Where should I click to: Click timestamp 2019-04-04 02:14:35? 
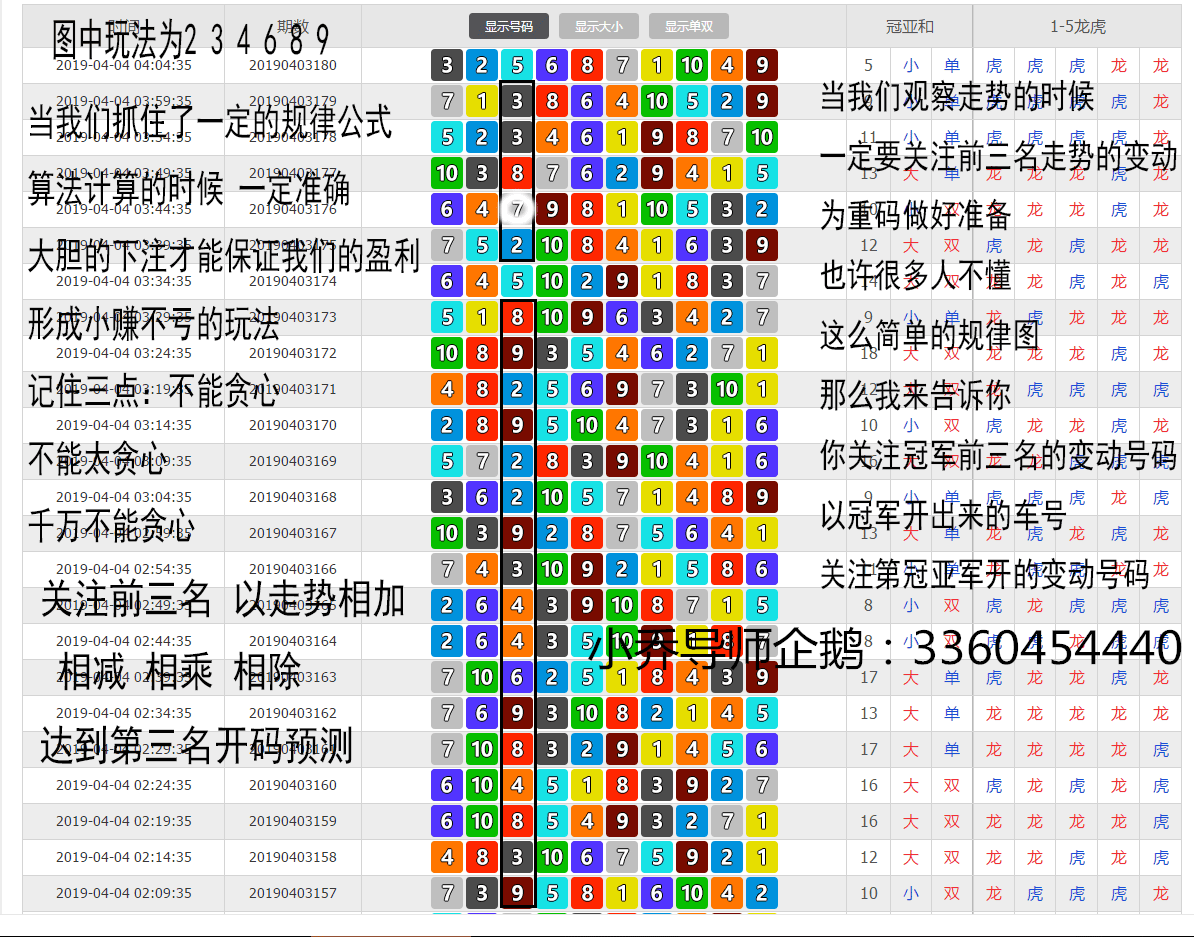(x=123, y=857)
